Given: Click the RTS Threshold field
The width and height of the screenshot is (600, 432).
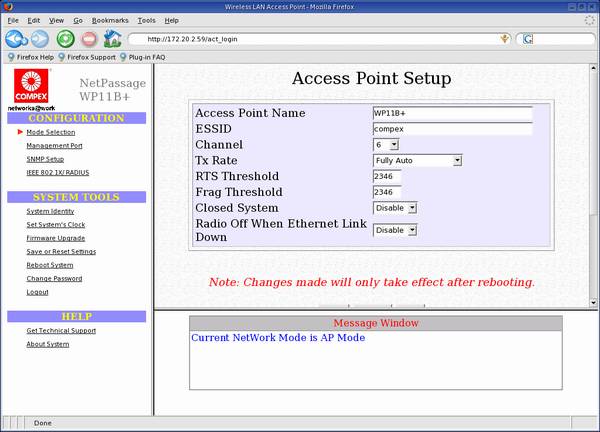Looking at the screenshot, I should pos(387,176).
